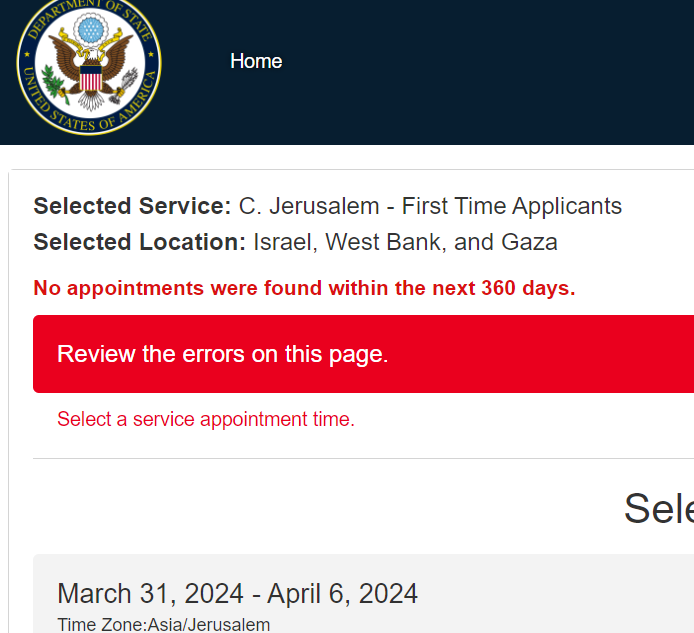Click the 'Israel, West Bank, and Gaza' text
Image resolution: width=694 pixels, height=633 pixels.
(405, 242)
